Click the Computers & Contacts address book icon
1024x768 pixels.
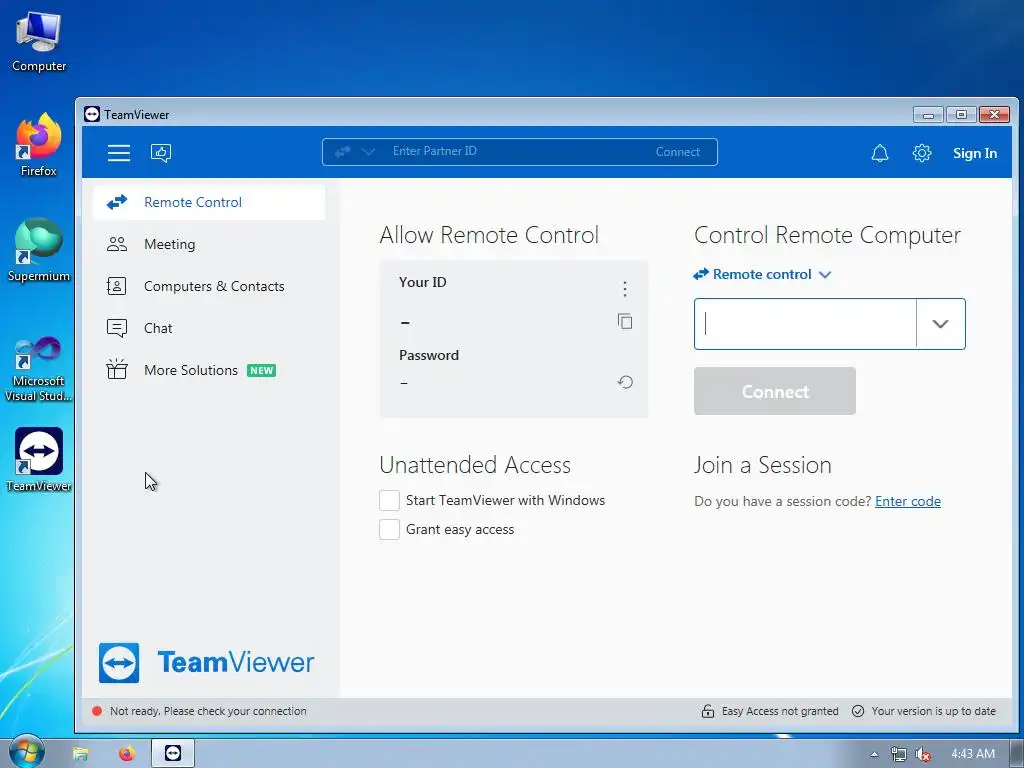click(x=116, y=286)
